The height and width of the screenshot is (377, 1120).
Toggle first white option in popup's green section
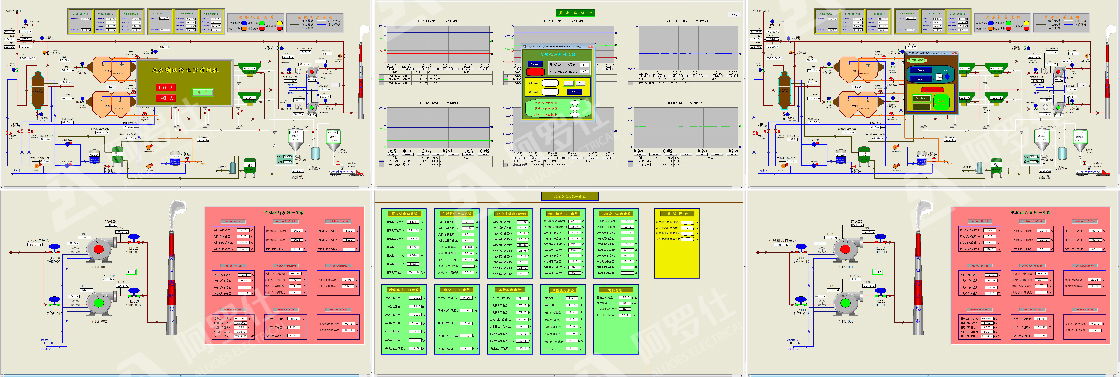575,103
